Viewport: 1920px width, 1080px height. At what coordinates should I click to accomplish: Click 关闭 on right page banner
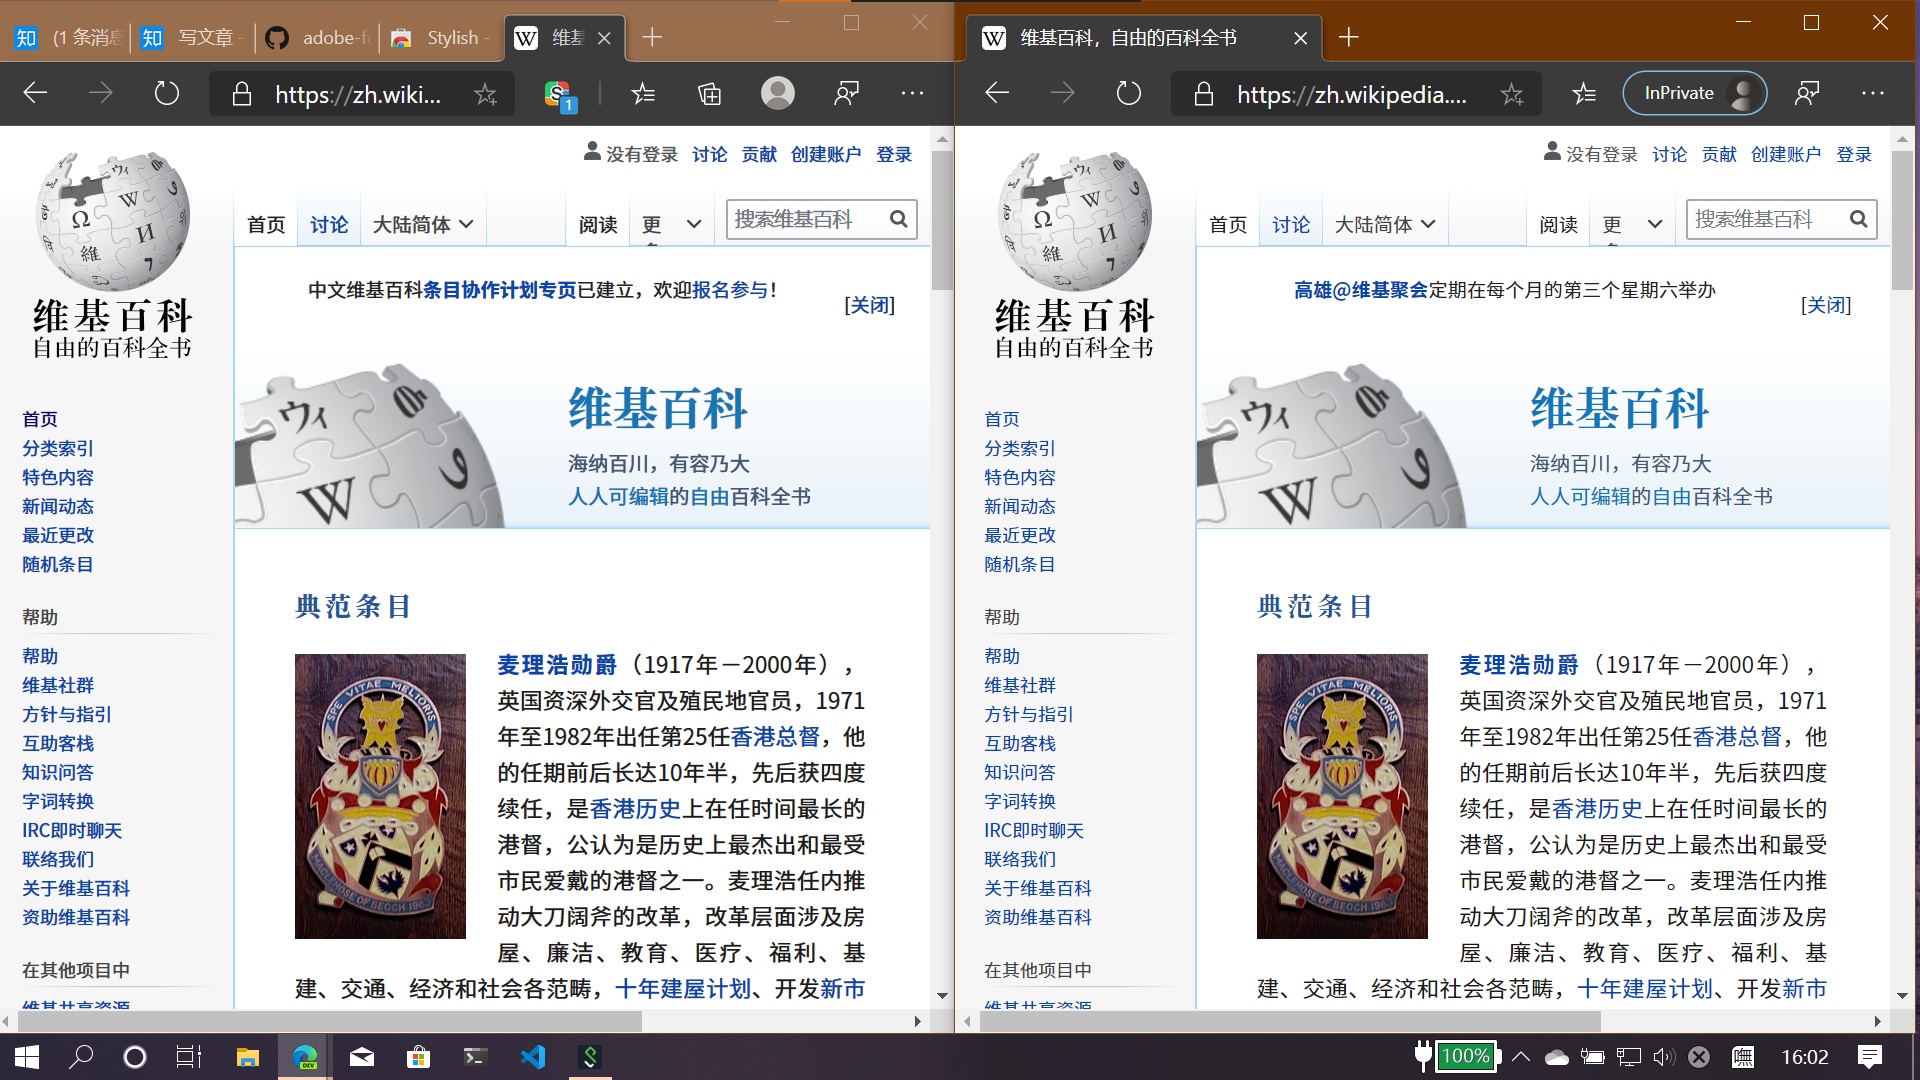tap(1826, 305)
